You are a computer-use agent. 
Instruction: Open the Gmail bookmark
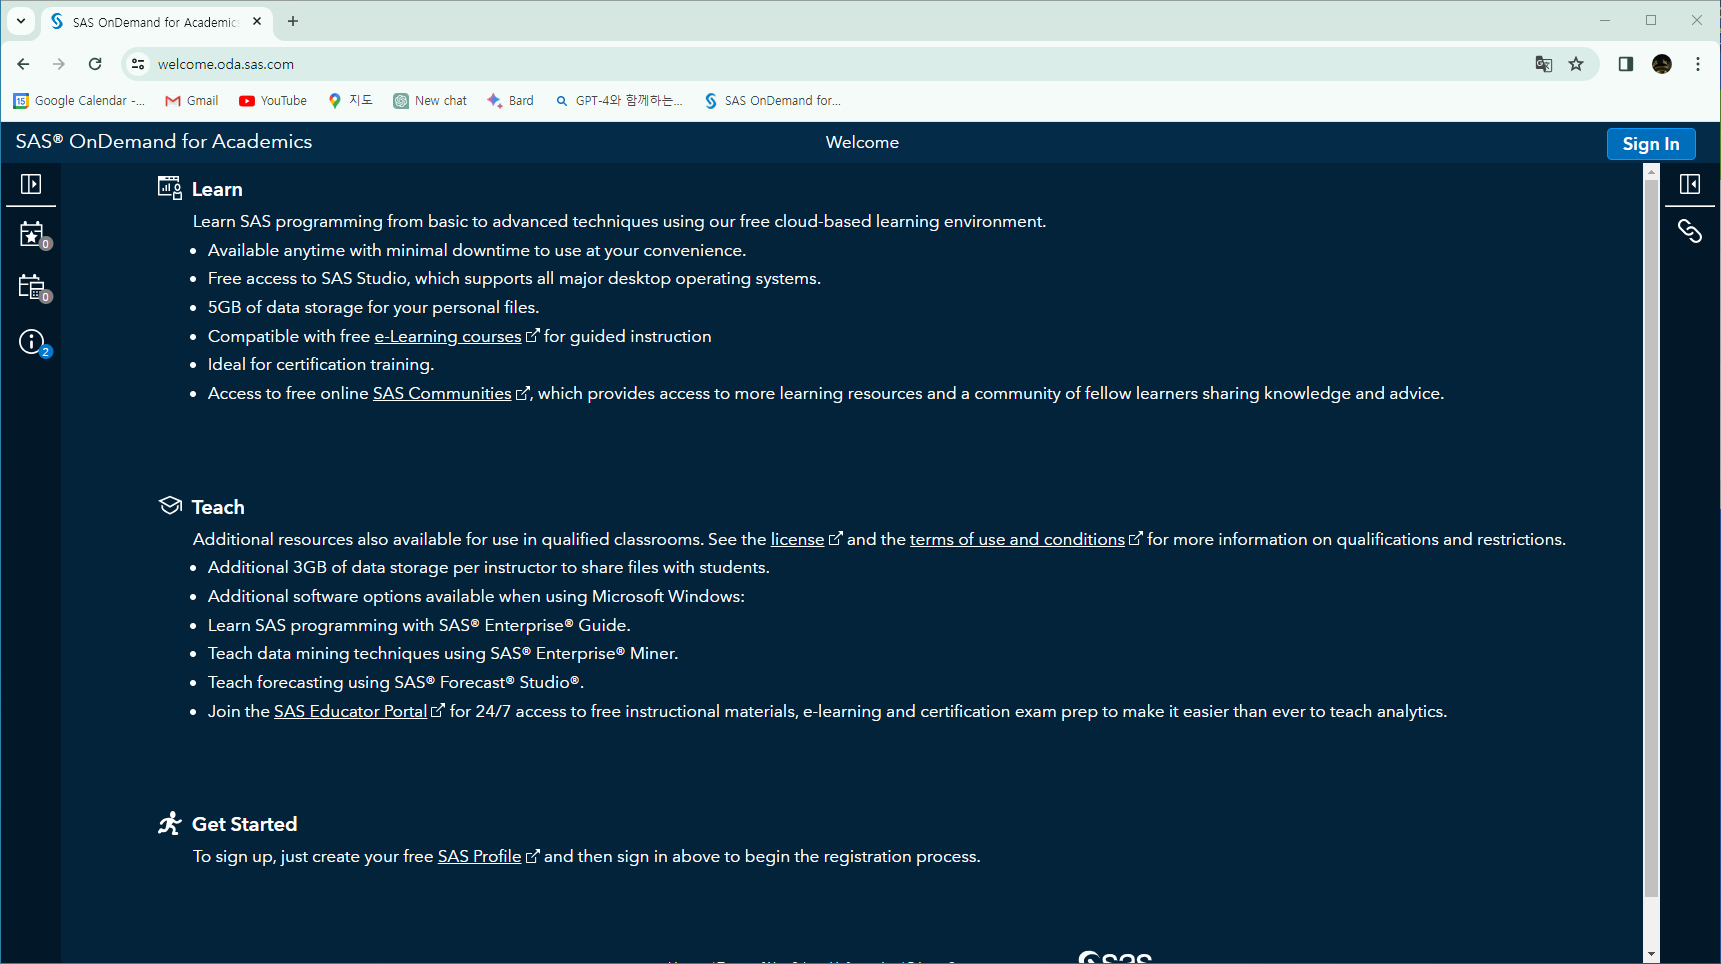pos(192,101)
